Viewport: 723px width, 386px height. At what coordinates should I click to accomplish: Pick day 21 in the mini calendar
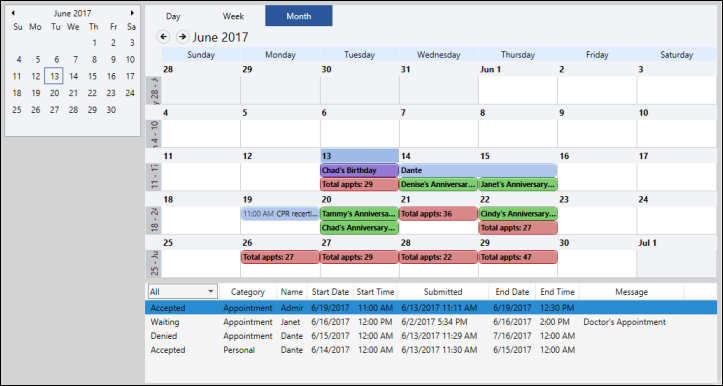pos(73,93)
